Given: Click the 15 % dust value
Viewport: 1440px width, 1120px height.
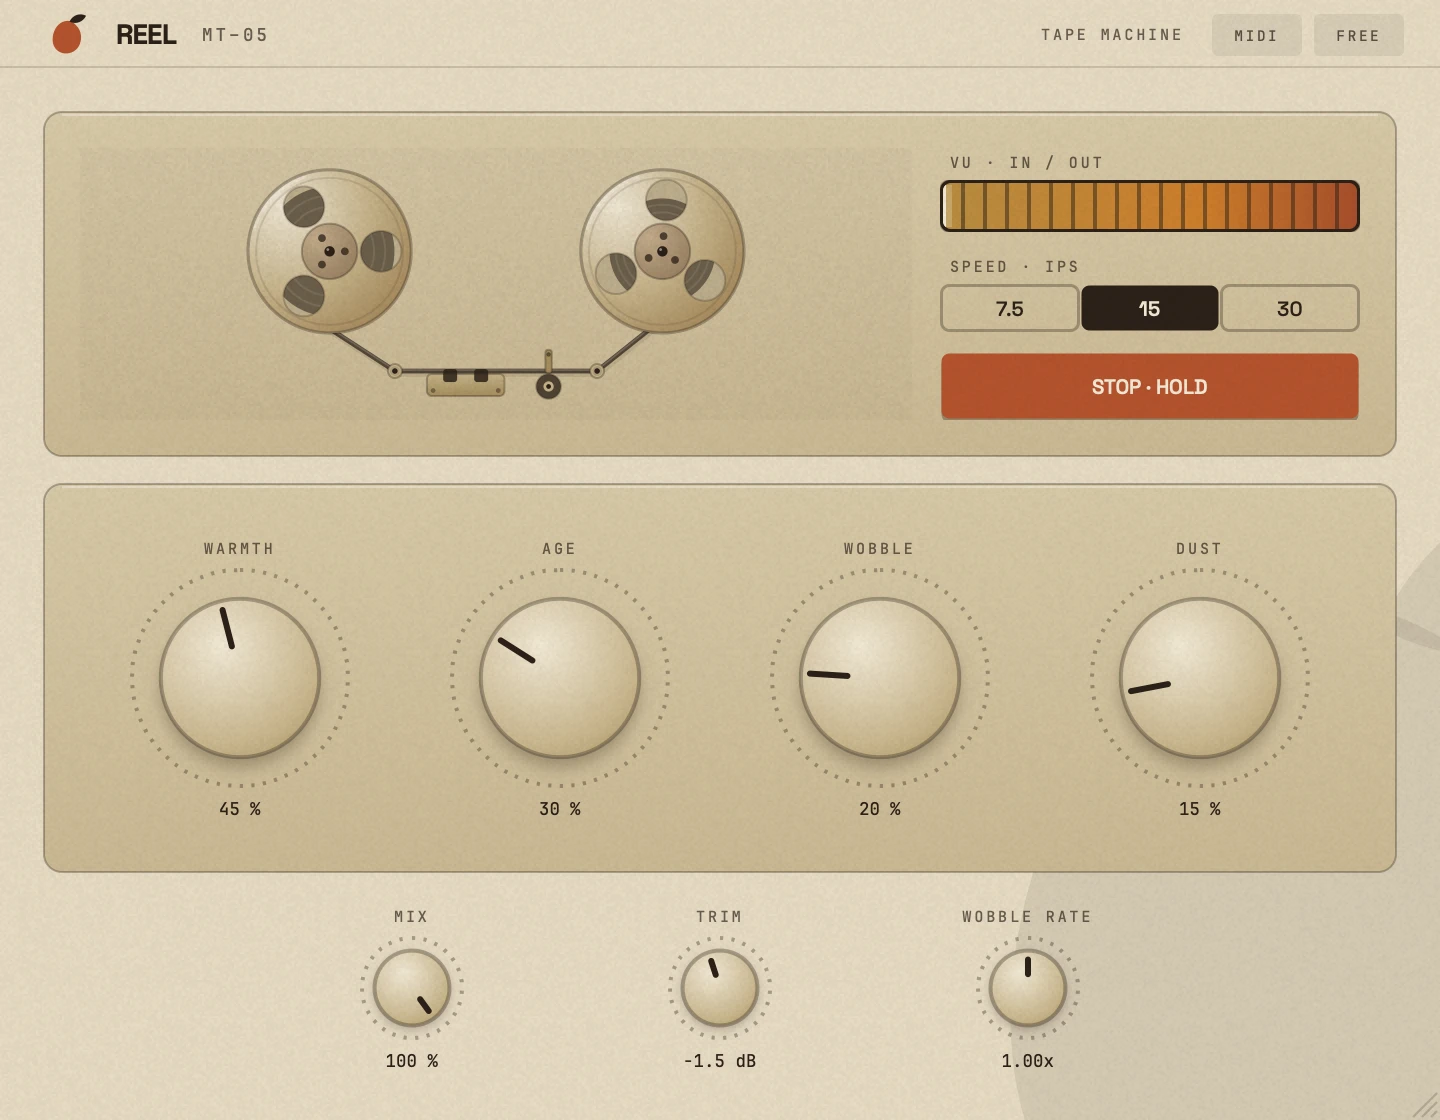Looking at the screenshot, I should (1200, 809).
